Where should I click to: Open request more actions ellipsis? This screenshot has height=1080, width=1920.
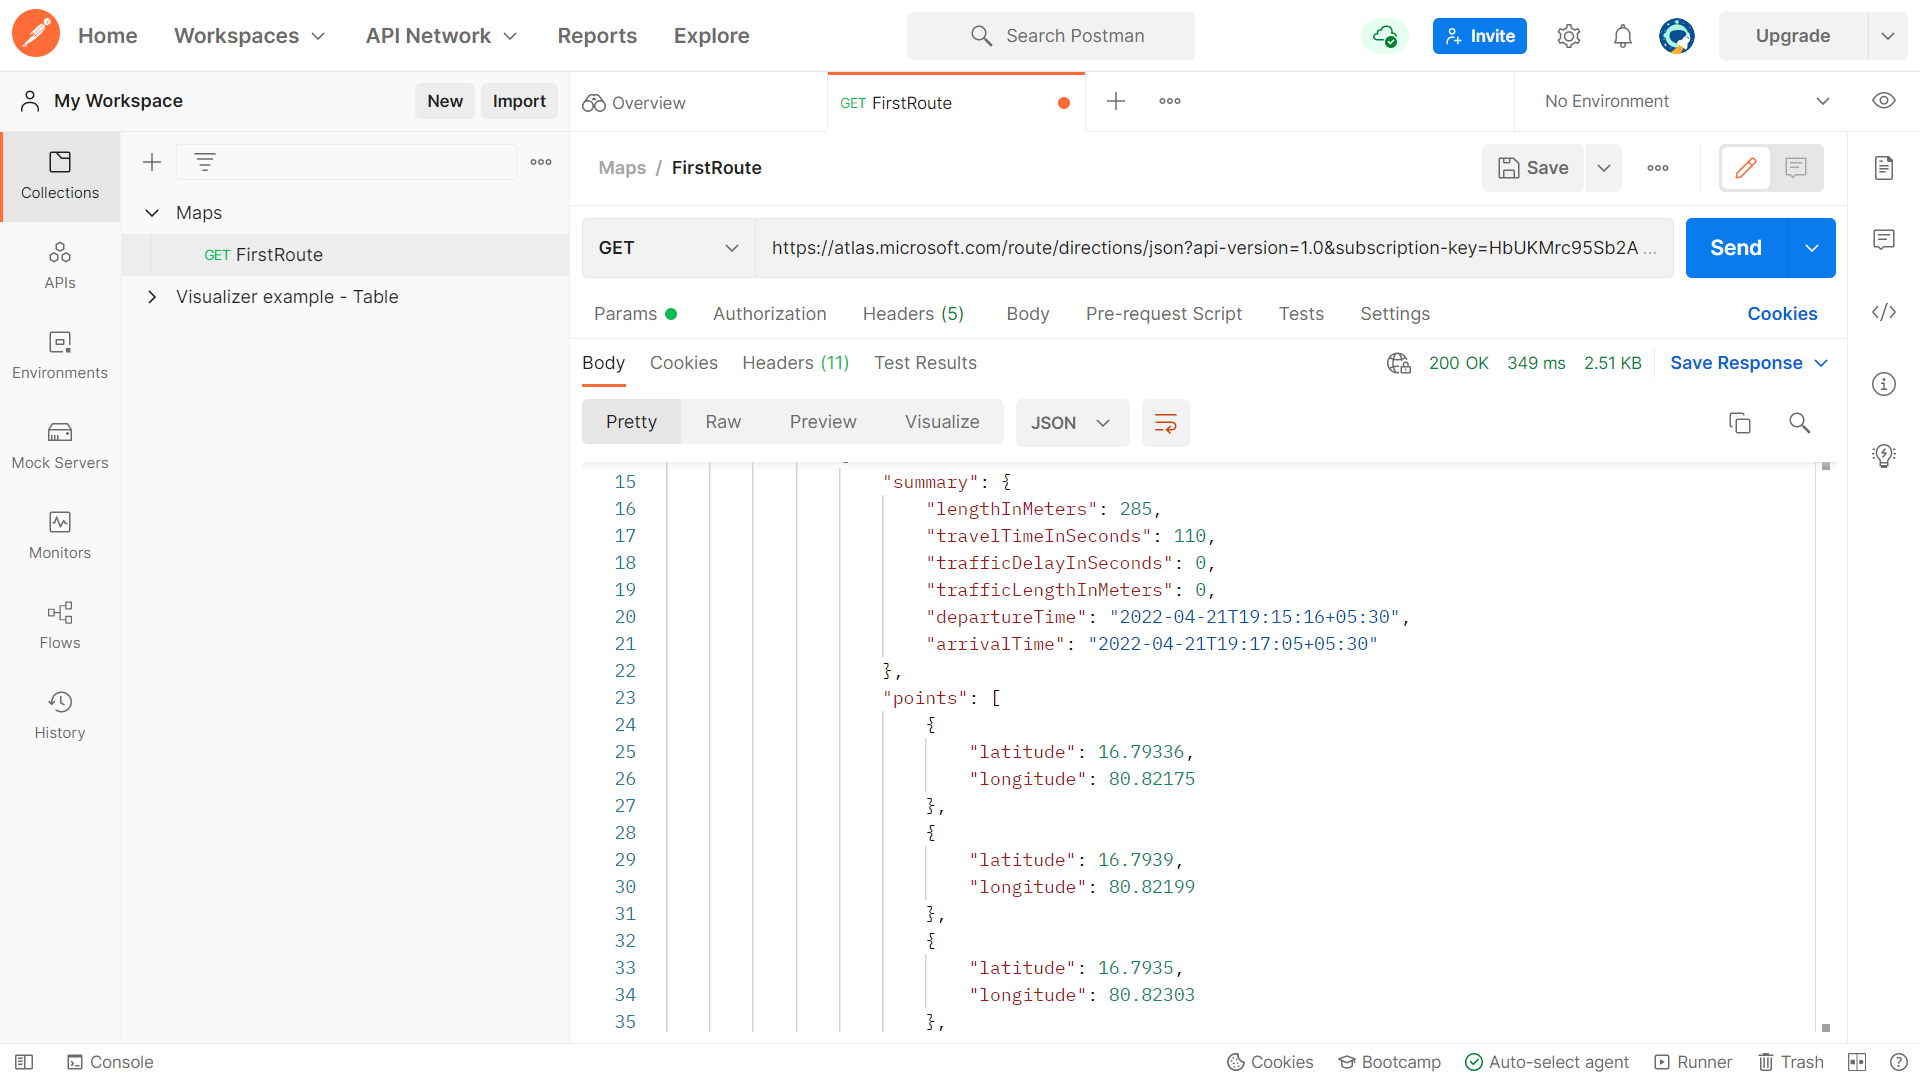1658,168
